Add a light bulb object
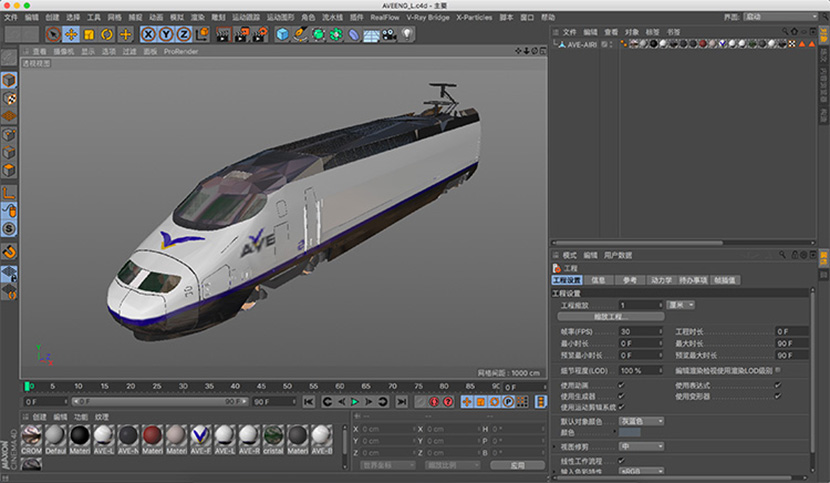 pyautogui.click(x=407, y=34)
